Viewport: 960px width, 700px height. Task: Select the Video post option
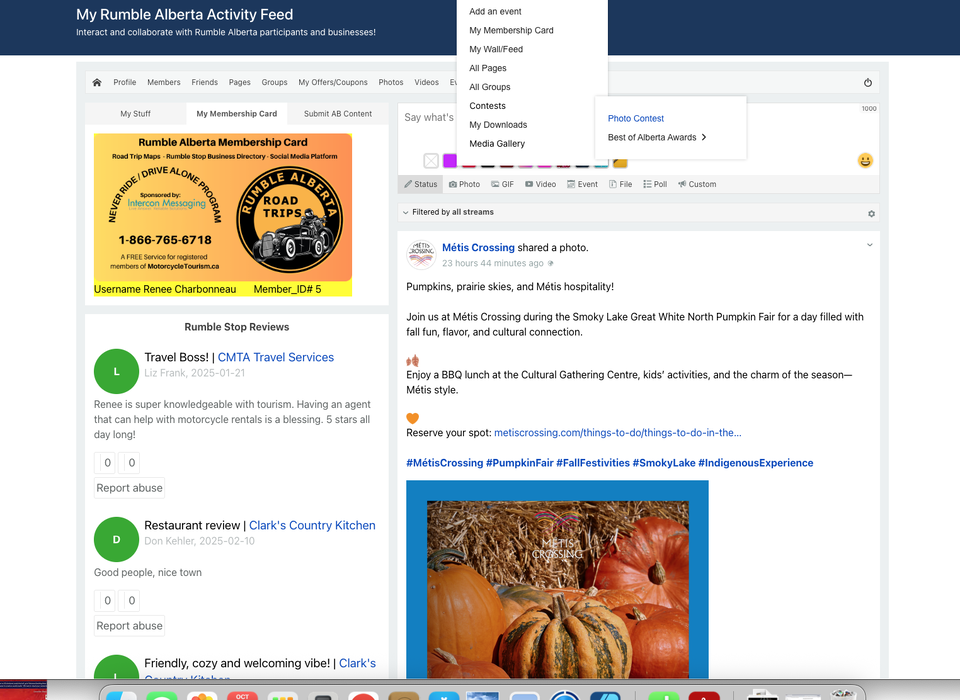click(540, 185)
